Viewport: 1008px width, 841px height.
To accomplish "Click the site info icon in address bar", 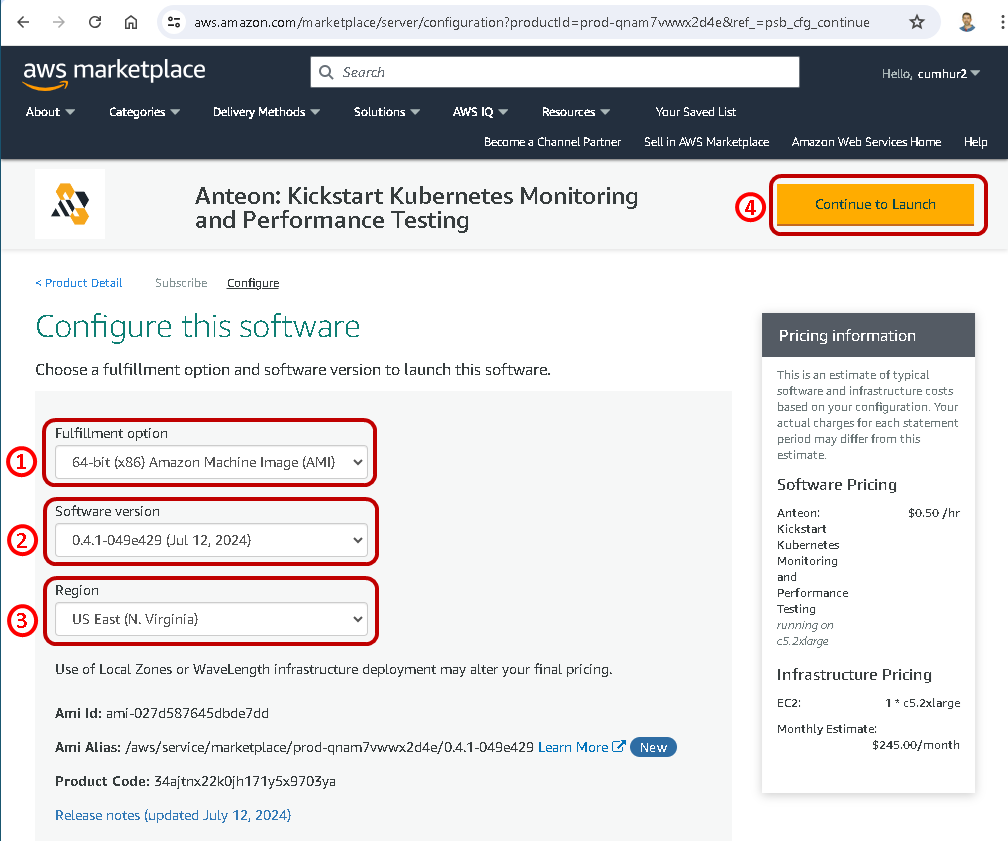I will pyautogui.click(x=174, y=22).
